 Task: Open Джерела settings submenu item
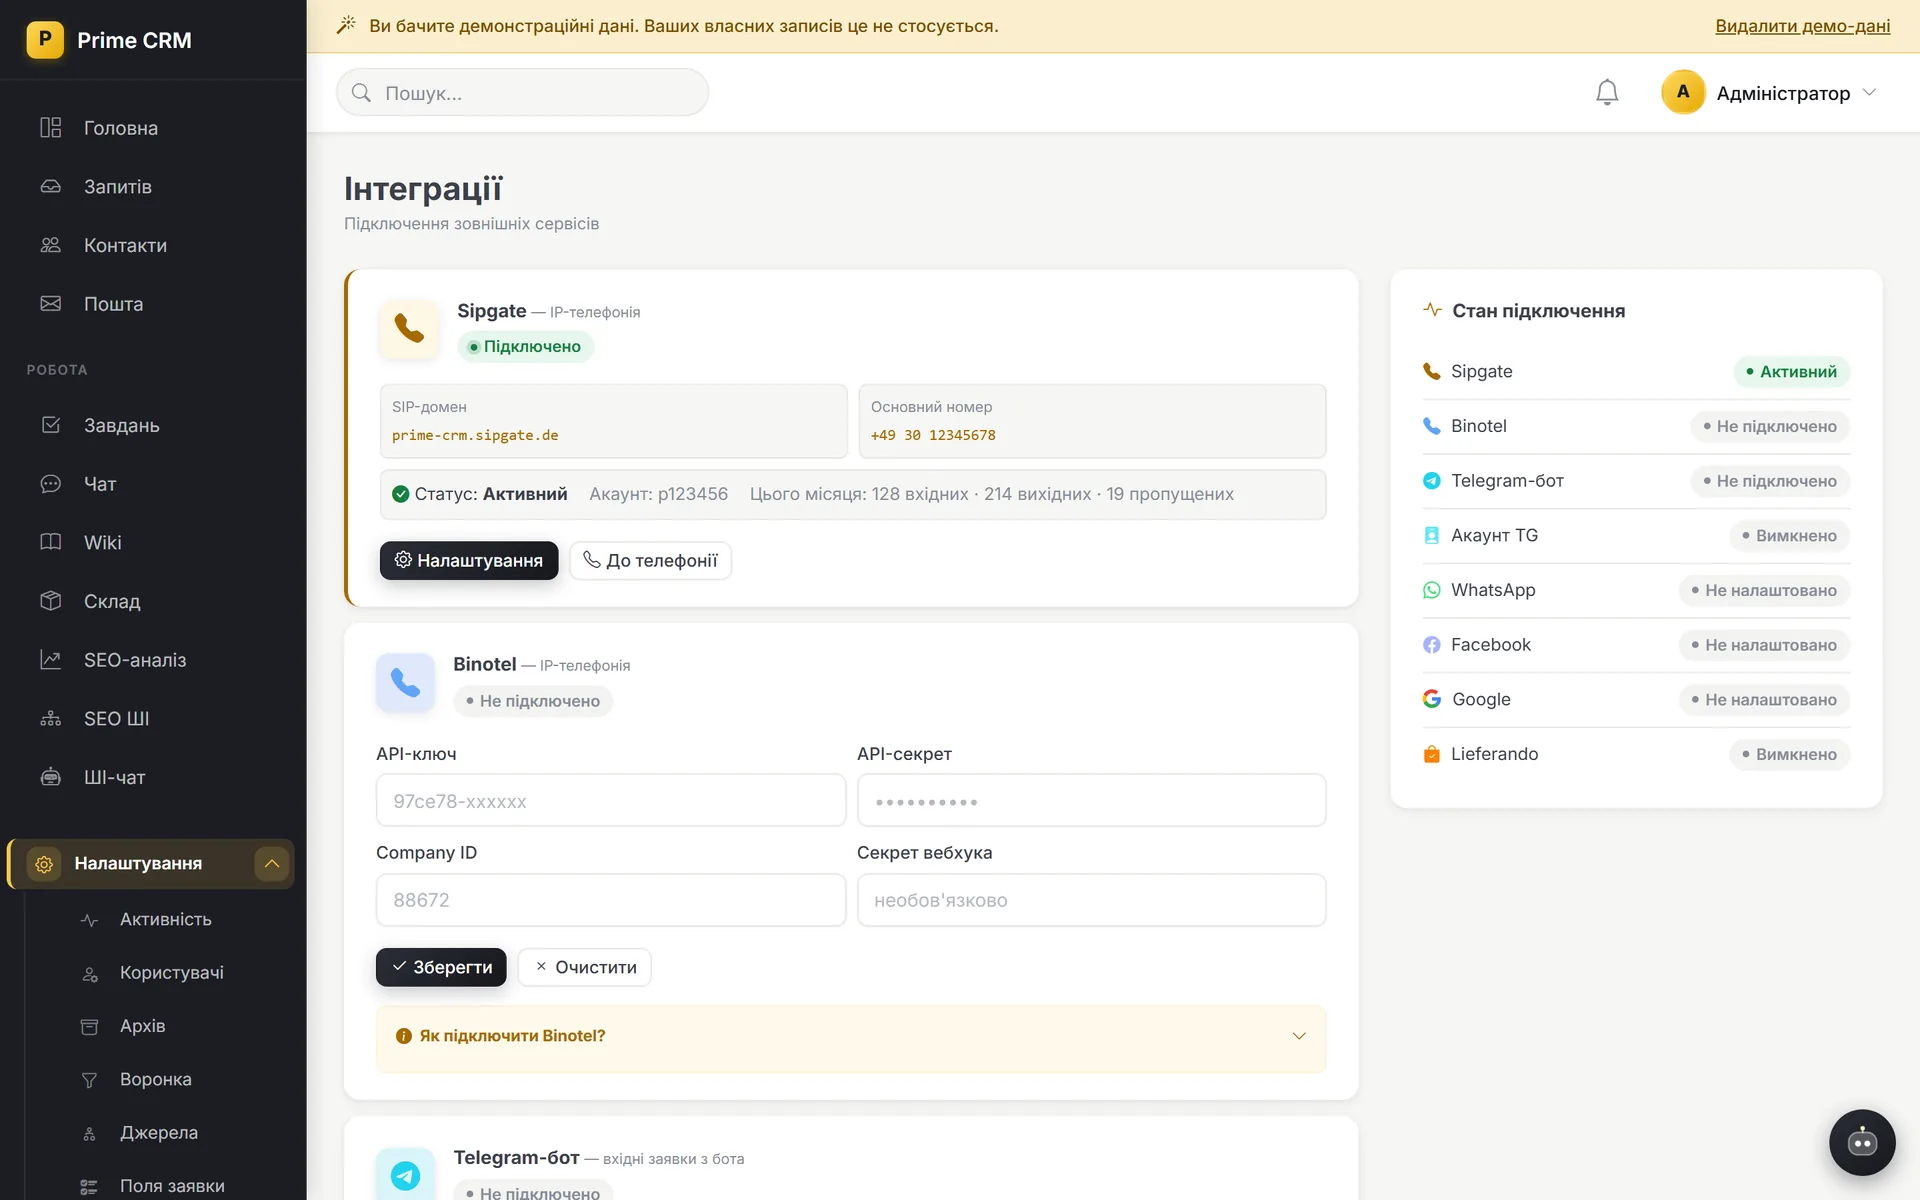[159, 1133]
